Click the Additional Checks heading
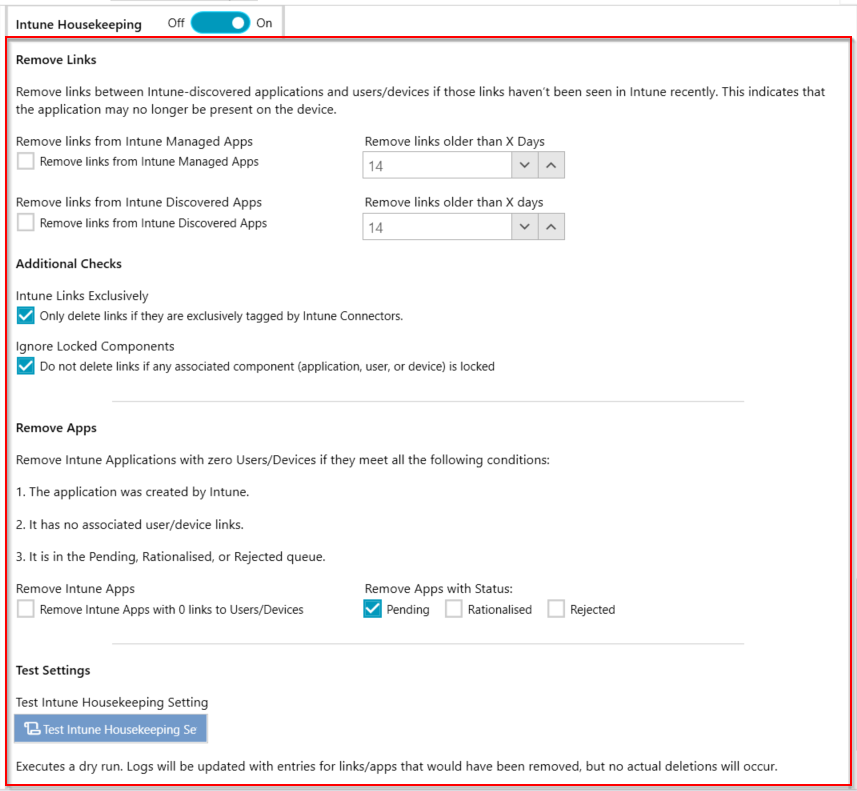Image resolution: width=857 pixels, height=791 pixels. (69, 263)
